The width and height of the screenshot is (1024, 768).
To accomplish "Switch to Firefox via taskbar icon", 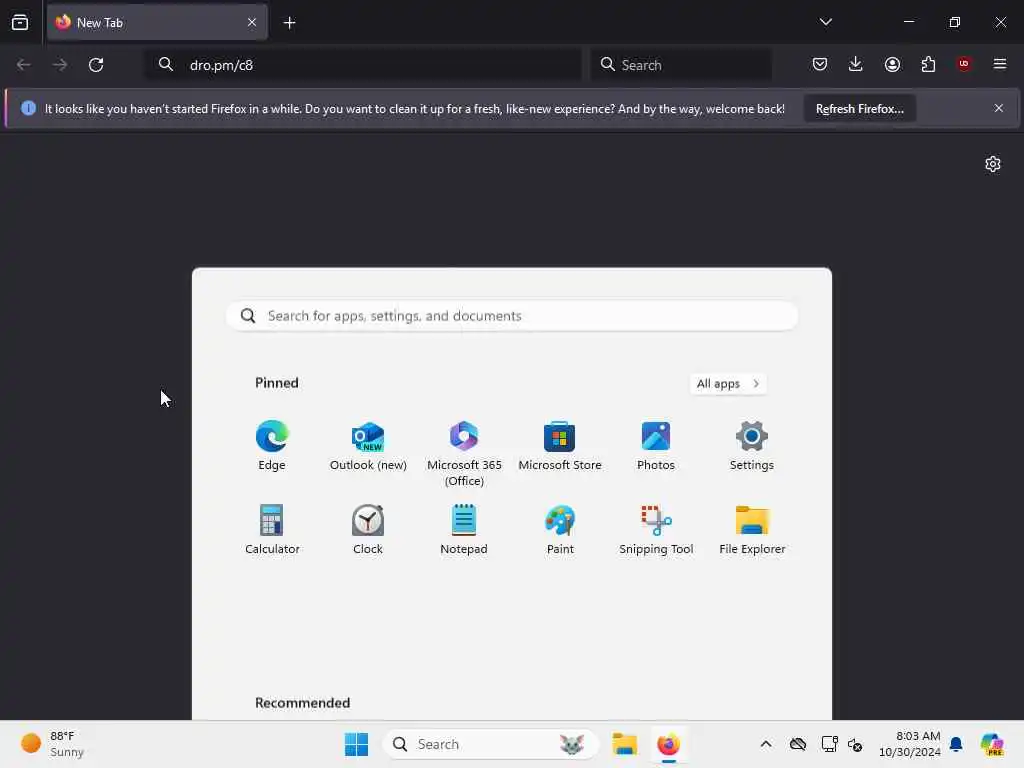I will click(x=668, y=744).
